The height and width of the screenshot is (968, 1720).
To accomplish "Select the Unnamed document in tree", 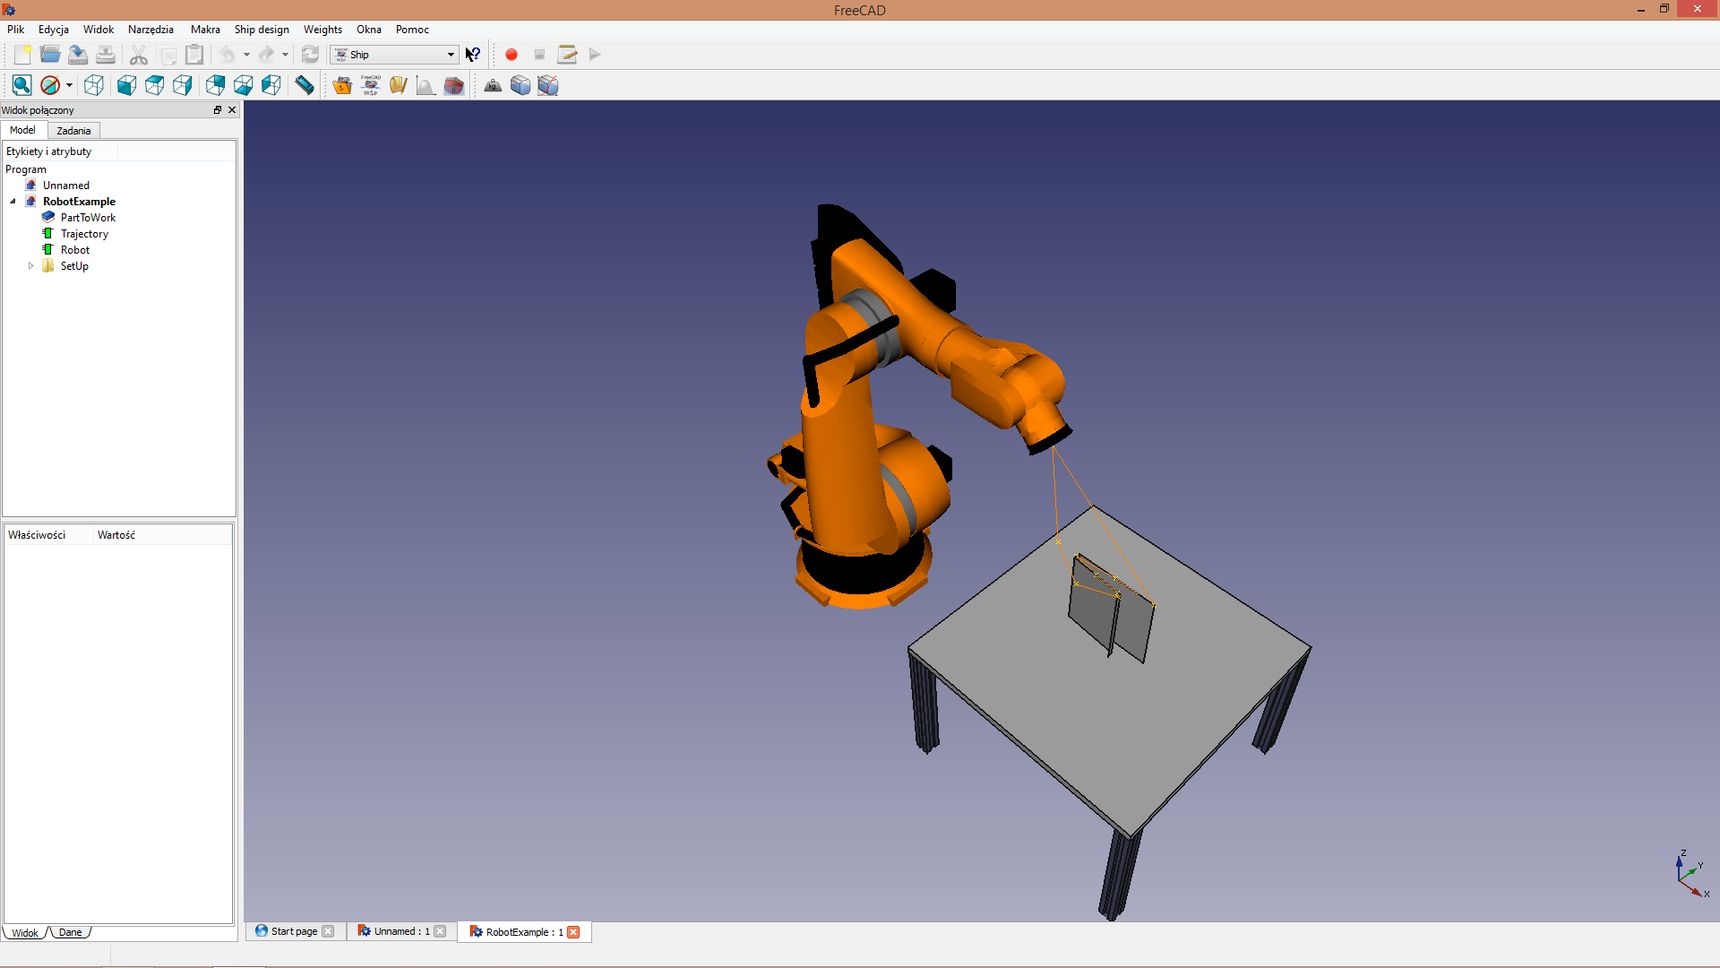I will (66, 186).
